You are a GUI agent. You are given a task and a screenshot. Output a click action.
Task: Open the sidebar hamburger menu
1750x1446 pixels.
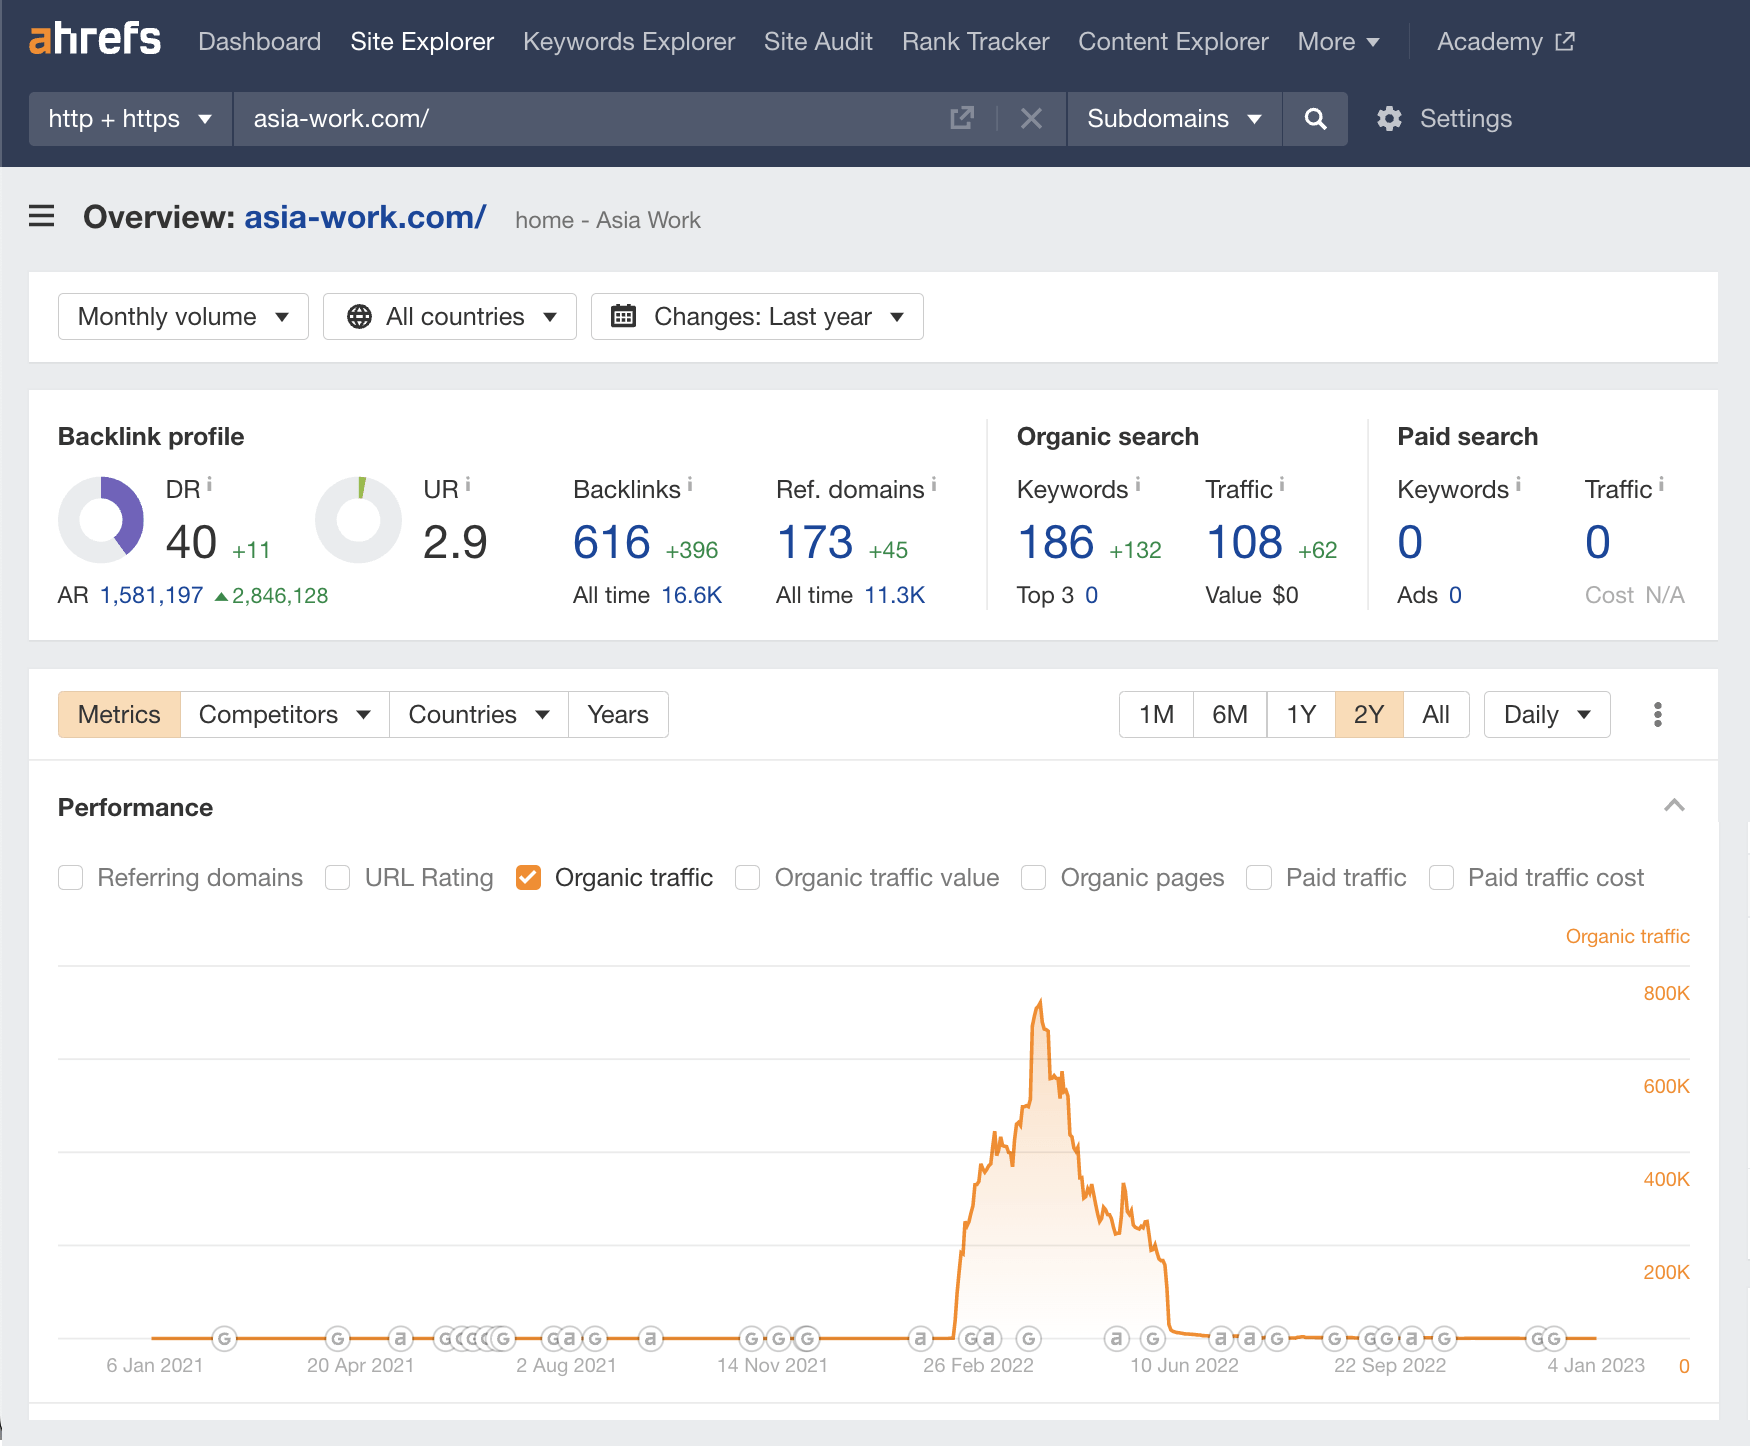click(x=41, y=216)
